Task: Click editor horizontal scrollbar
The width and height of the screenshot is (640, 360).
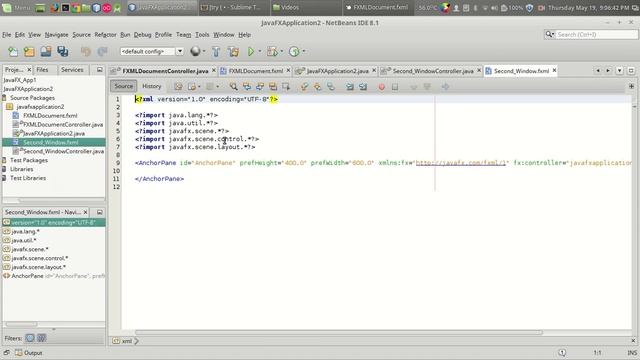Action: (339, 332)
